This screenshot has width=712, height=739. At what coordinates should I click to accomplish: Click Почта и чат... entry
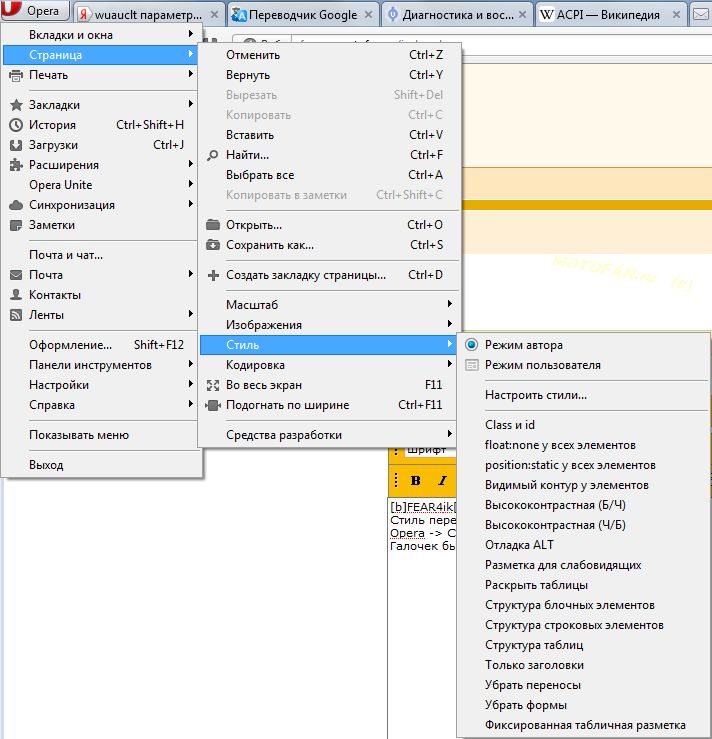100,255
